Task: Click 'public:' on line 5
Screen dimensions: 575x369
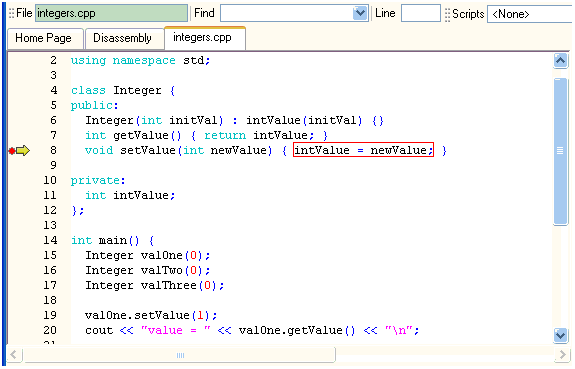Action: pyautogui.click(x=94, y=106)
